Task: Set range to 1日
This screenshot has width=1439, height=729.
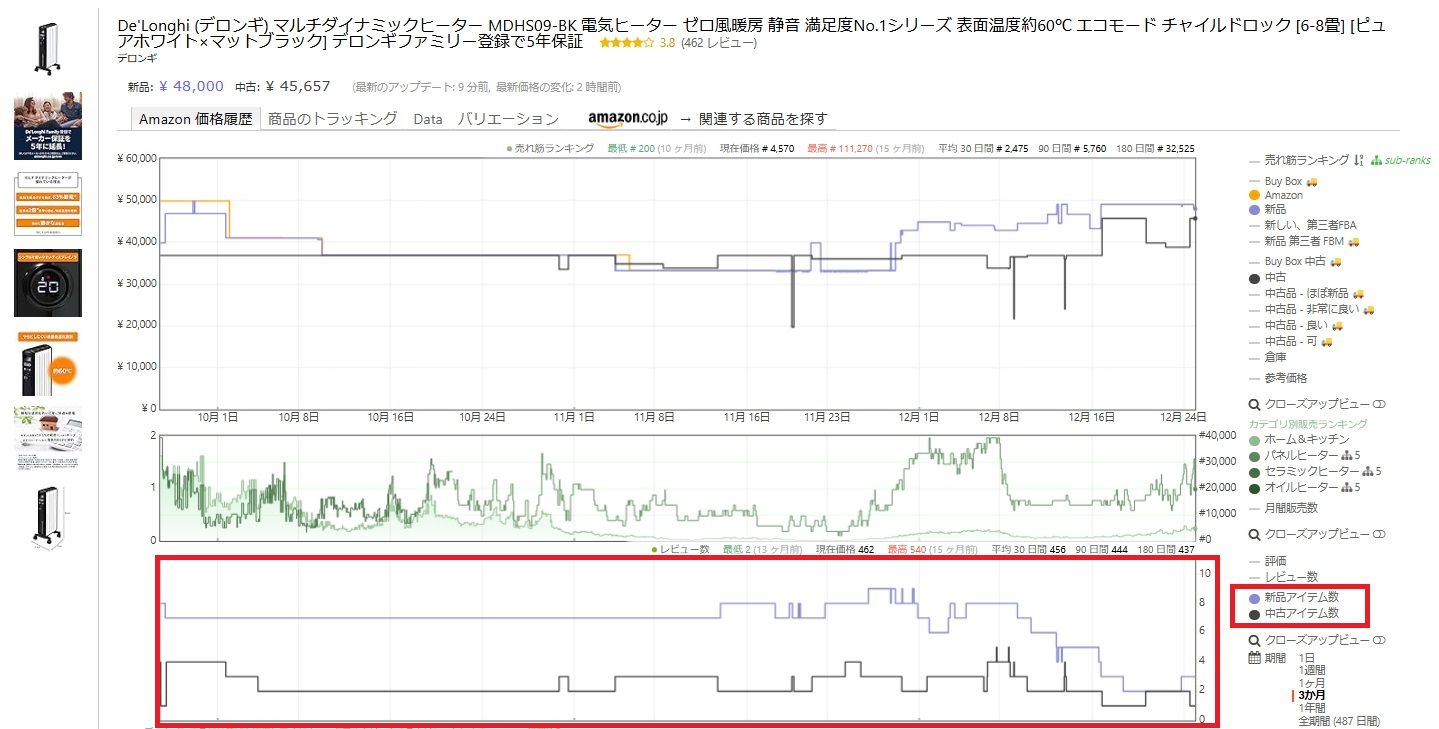Action: tap(1307, 658)
